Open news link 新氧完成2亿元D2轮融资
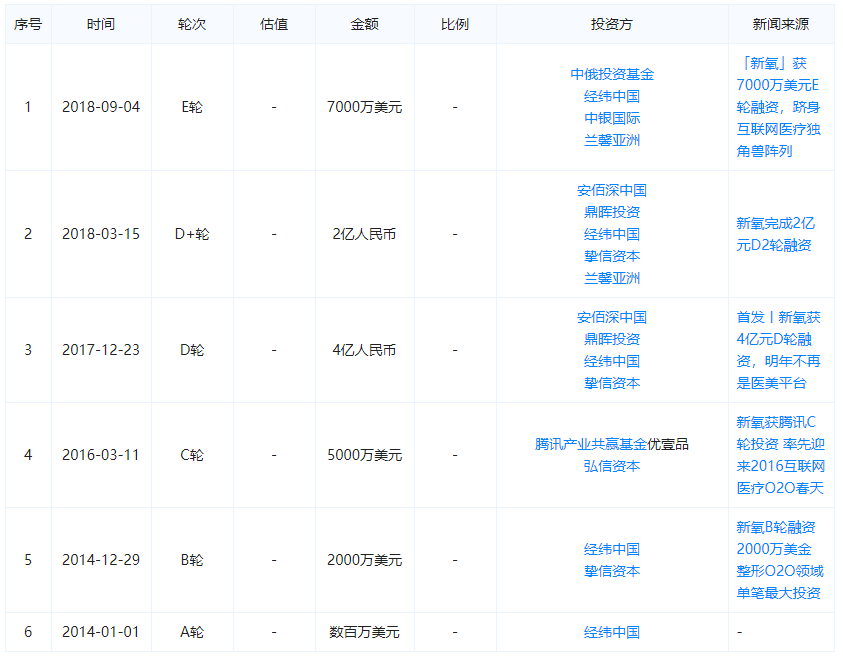Viewport: 843px width, 660px height. [775, 234]
